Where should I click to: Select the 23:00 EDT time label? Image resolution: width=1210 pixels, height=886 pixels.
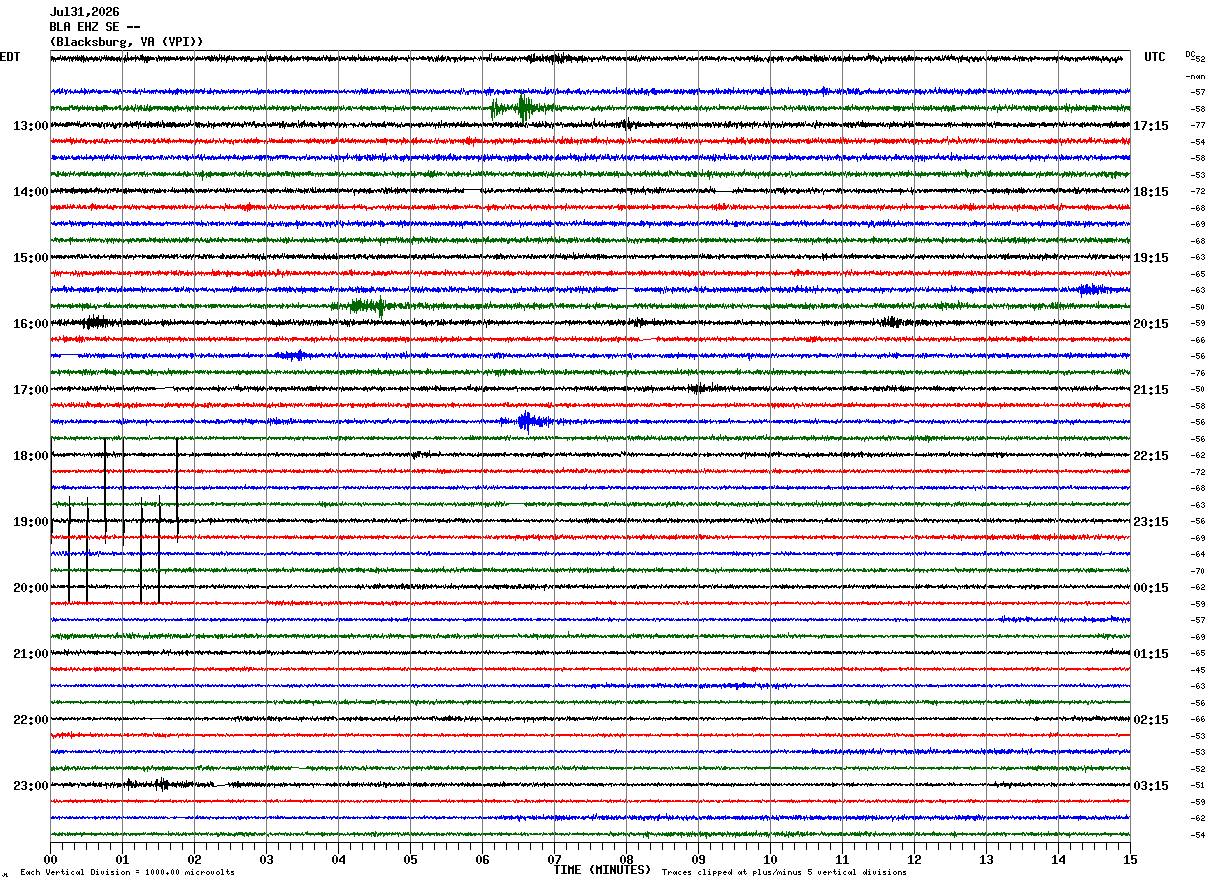(31, 786)
